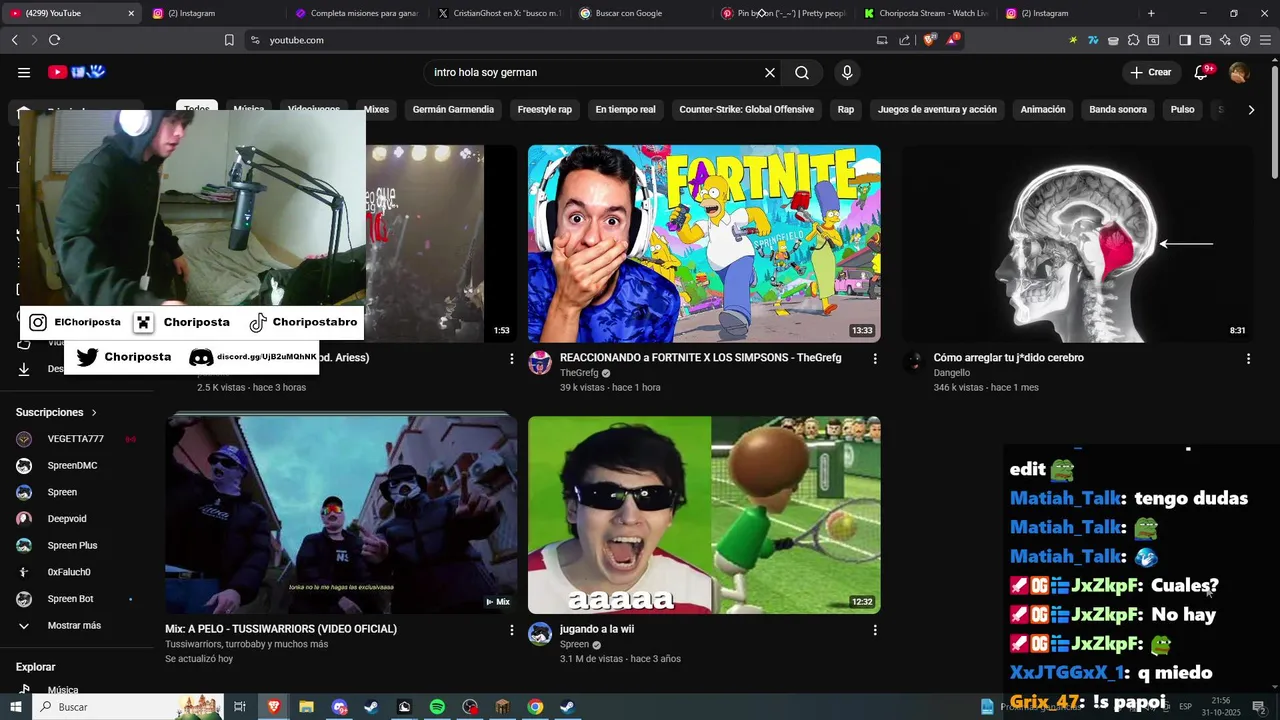The width and height of the screenshot is (1280, 720).
Task: Open options for the A PELO mix
Action: click(512, 630)
